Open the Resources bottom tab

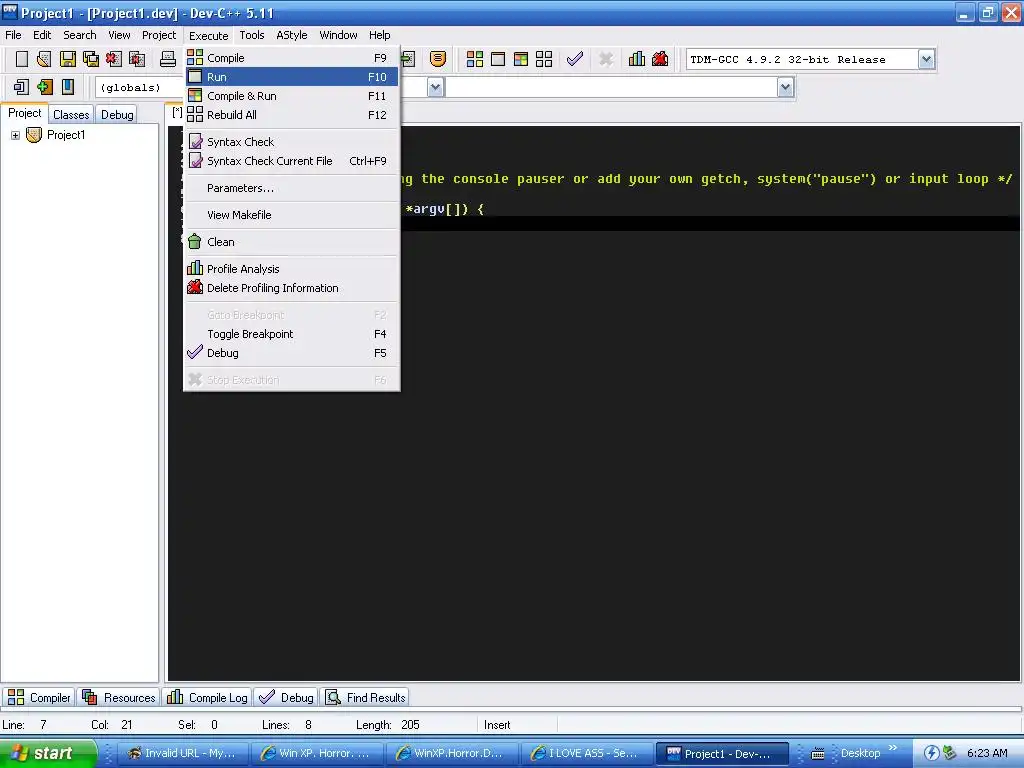coord(119,697)
